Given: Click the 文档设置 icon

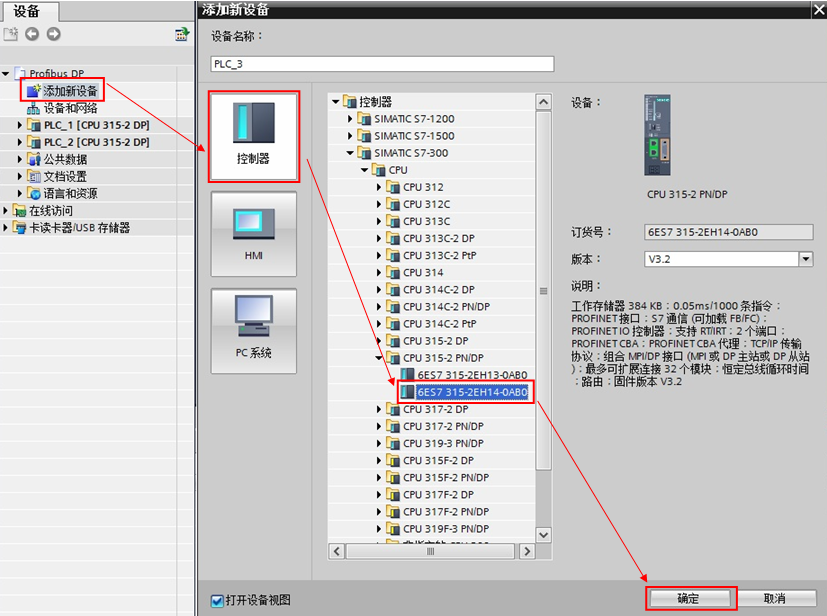Looking at the screenshot, I should coord(34,176).
